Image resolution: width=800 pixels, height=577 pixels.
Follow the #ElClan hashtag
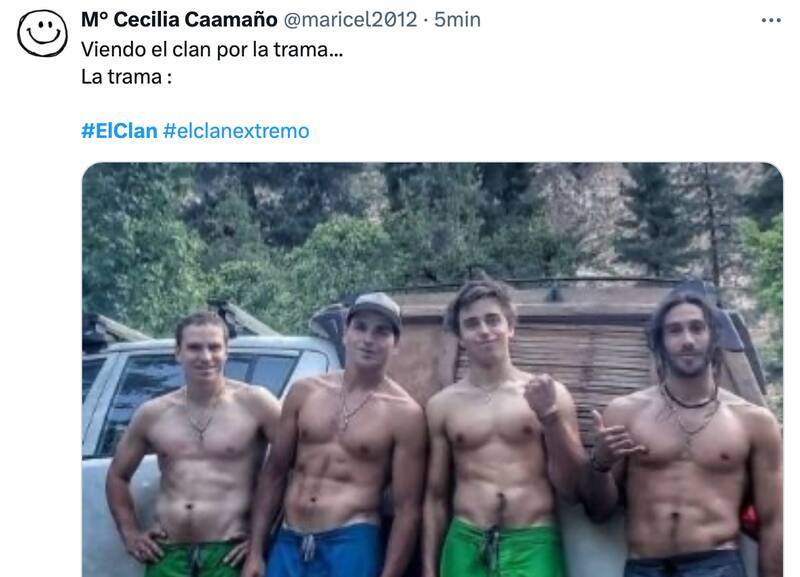tap(119, 131)
